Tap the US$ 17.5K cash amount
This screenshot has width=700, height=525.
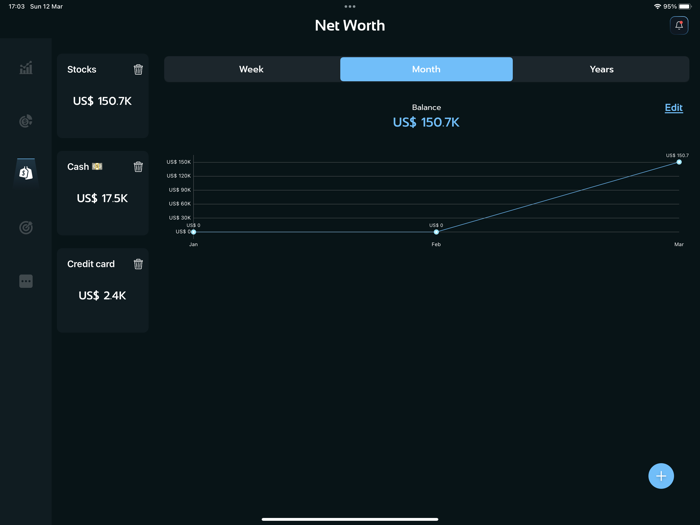[102, 198]
